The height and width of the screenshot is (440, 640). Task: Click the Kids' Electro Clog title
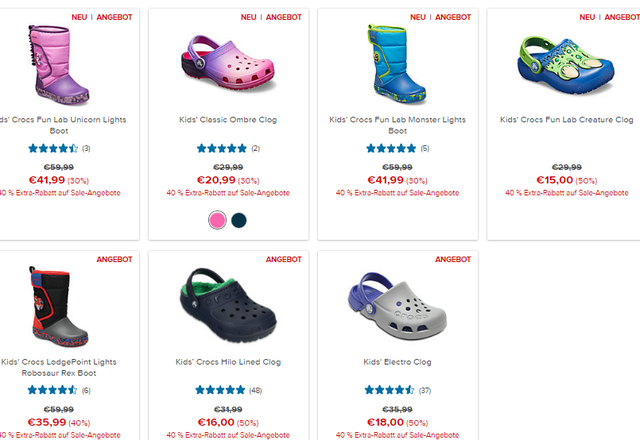pyautogui.click(x=397, y=362)
